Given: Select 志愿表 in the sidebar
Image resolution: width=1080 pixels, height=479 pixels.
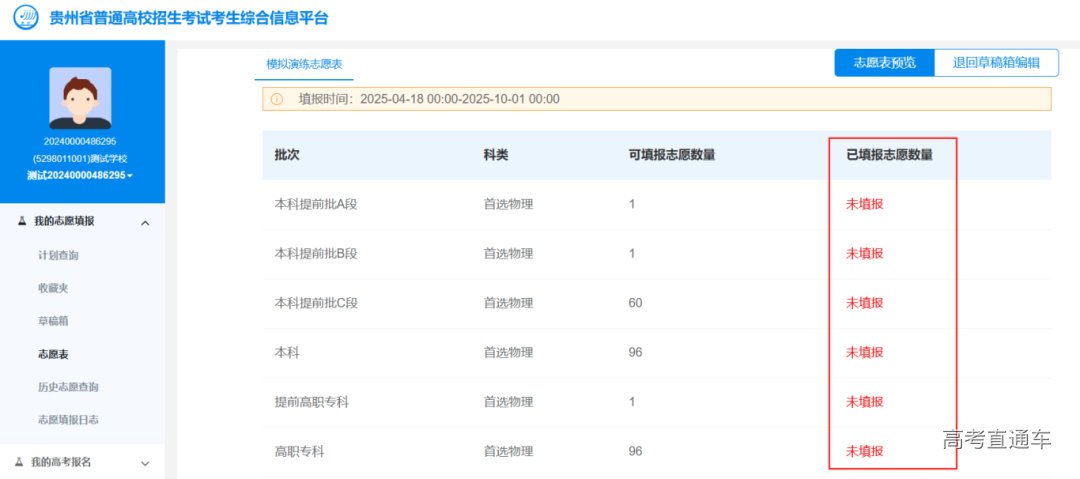Looking at the screenshot, I should click(53, 354).
